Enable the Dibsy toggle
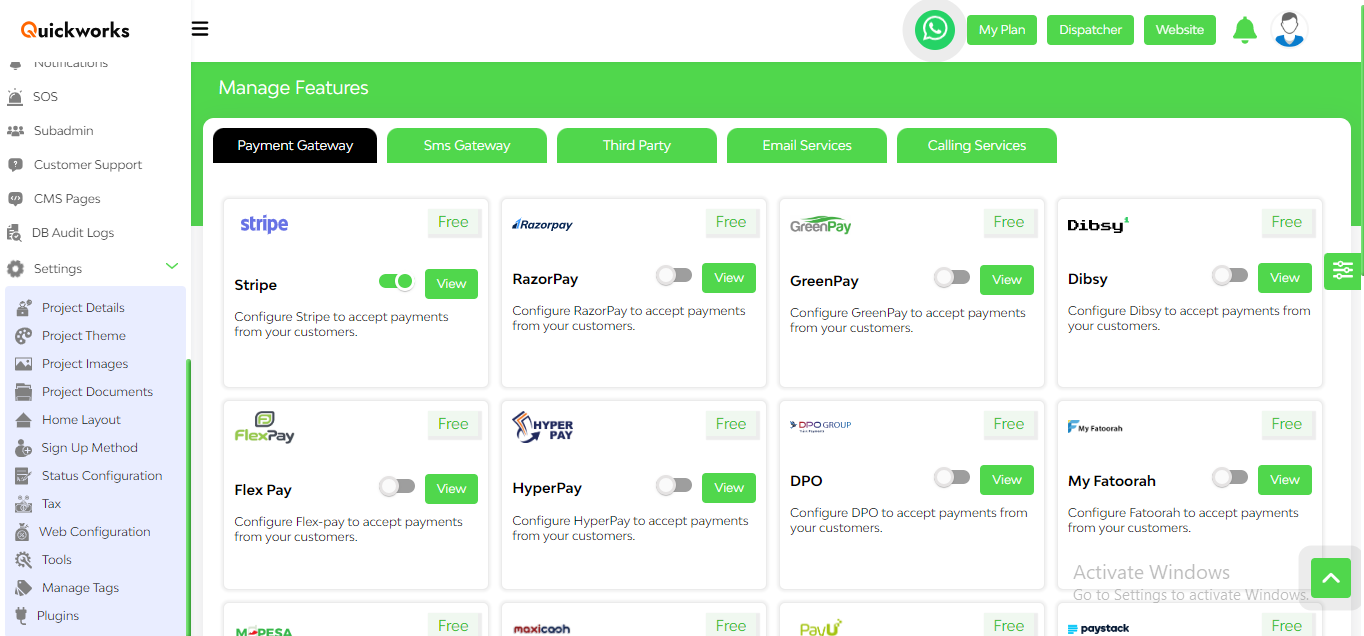Screen dimensions: 1364x636 (1230, 275)
